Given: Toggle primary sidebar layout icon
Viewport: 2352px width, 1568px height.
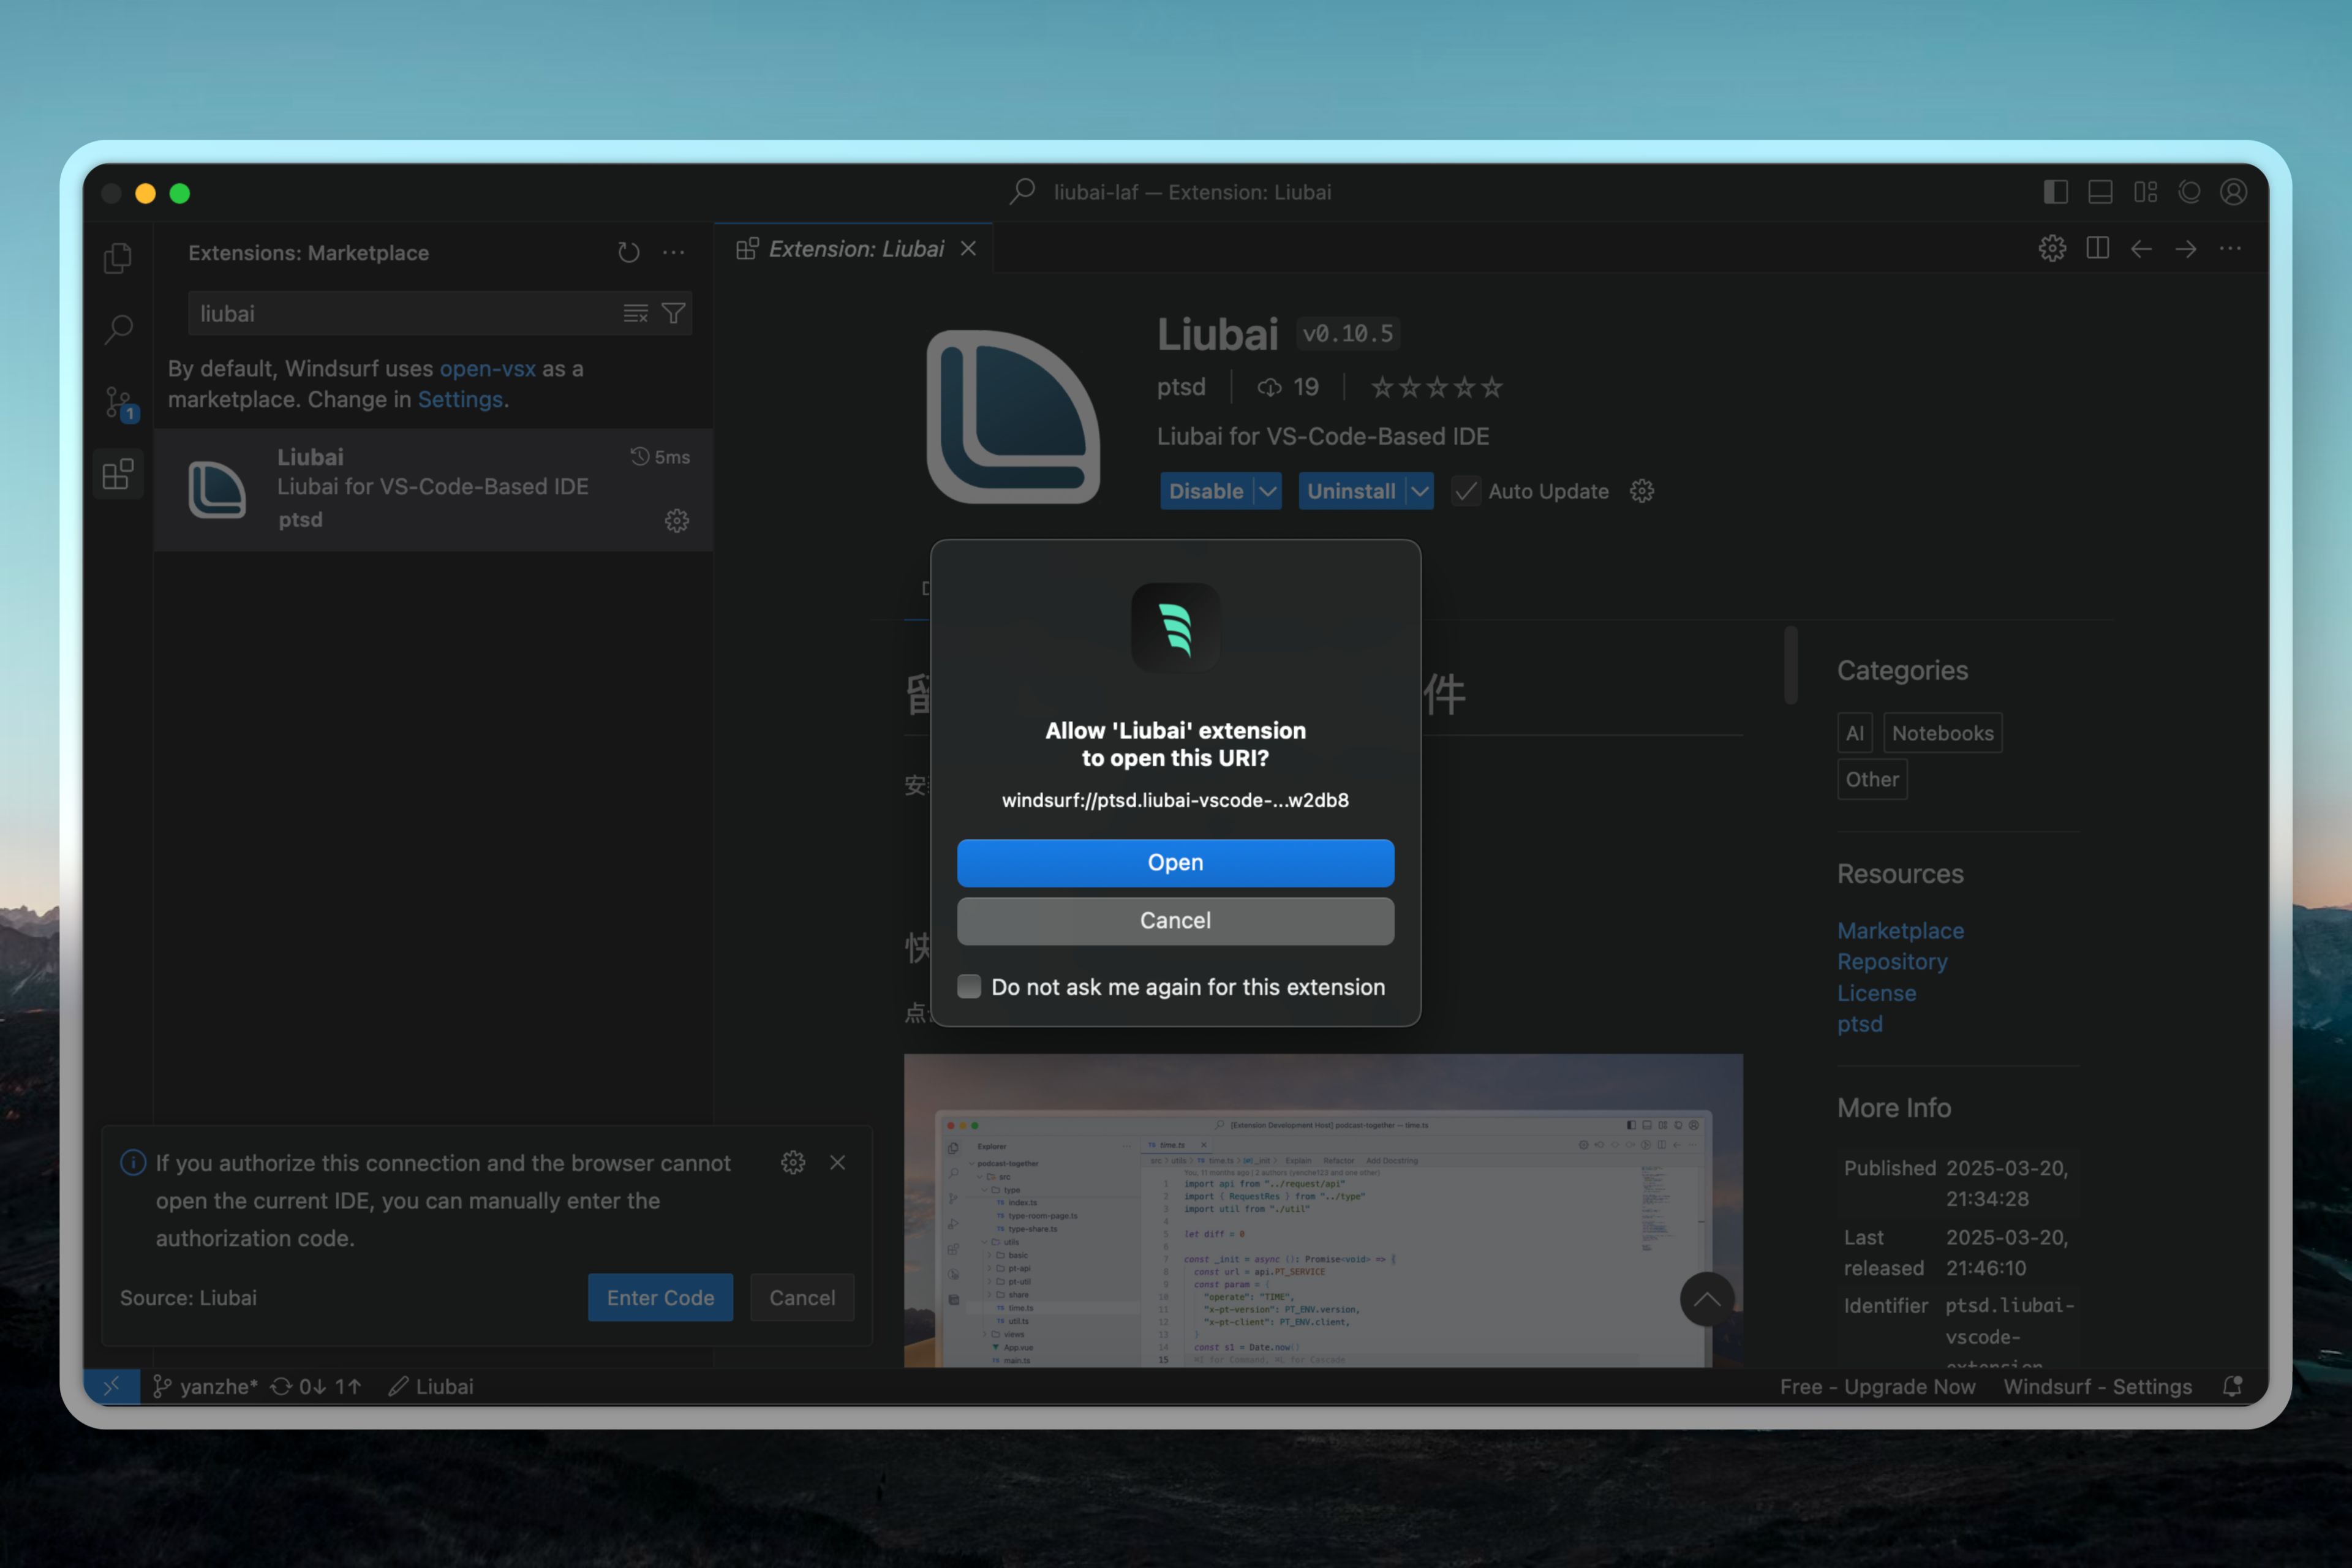Looking at the screenshot, I should click(2055, 192).
